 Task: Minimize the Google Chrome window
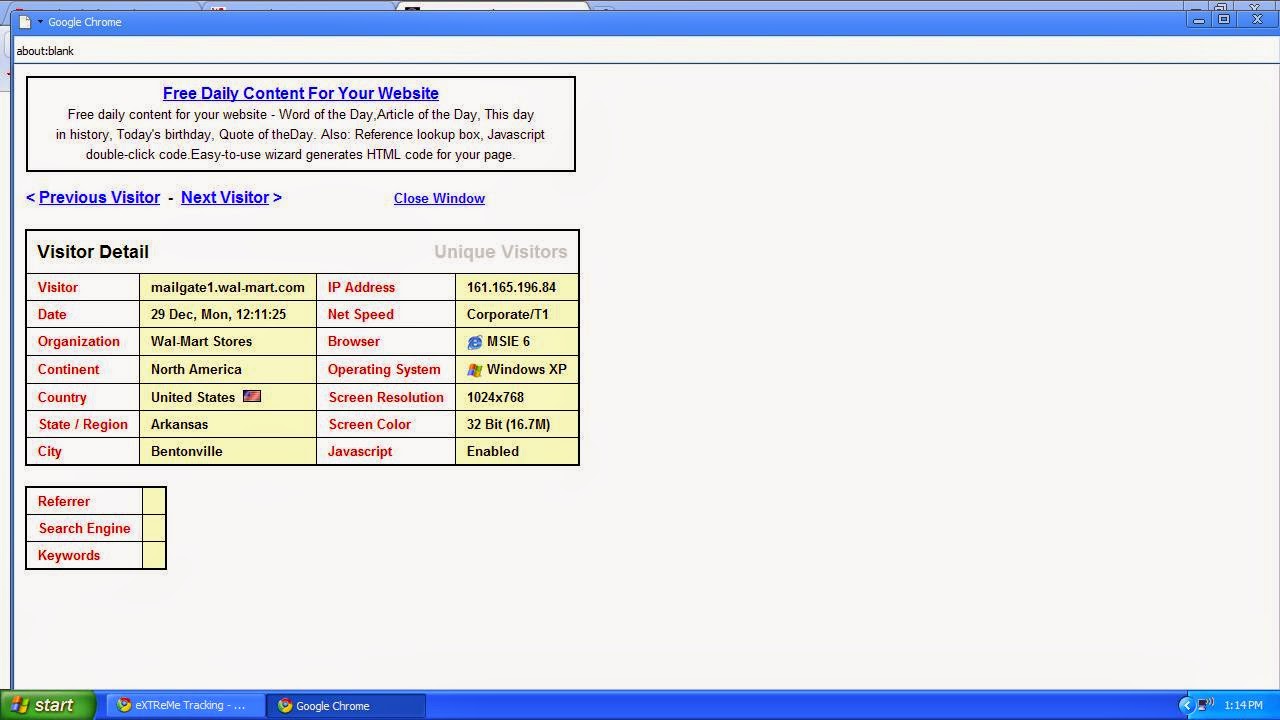1199,20
